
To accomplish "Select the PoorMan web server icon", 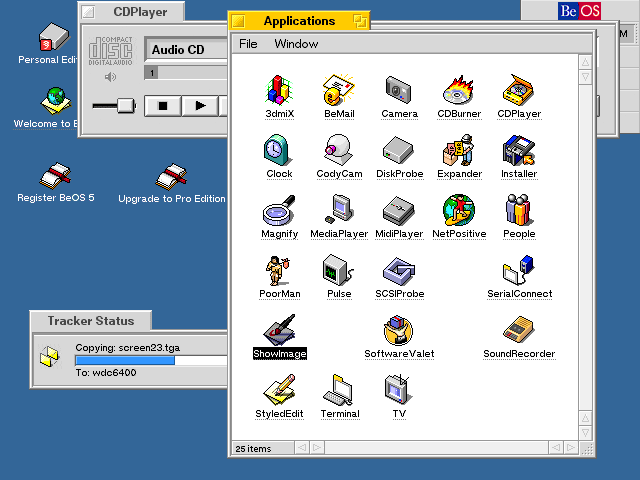I will 278,270.
